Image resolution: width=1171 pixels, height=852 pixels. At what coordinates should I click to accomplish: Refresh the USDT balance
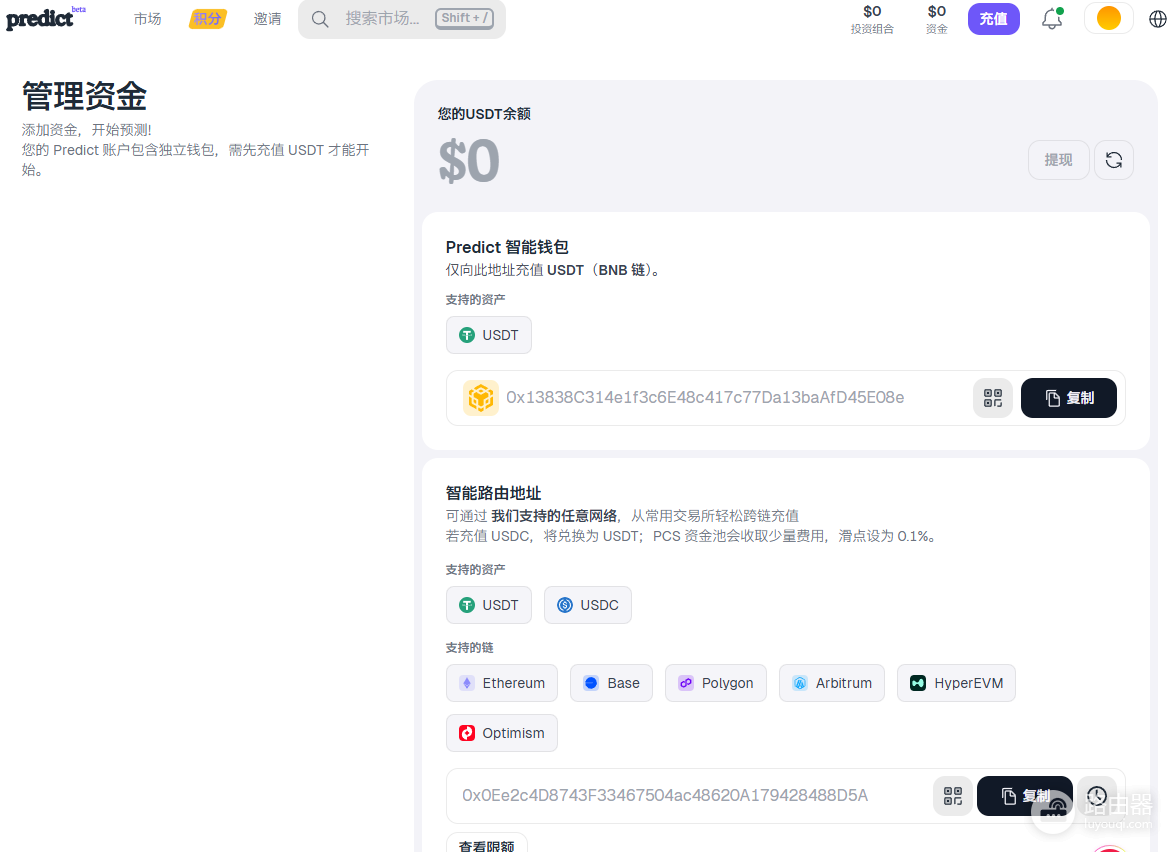coord(1113,160)
